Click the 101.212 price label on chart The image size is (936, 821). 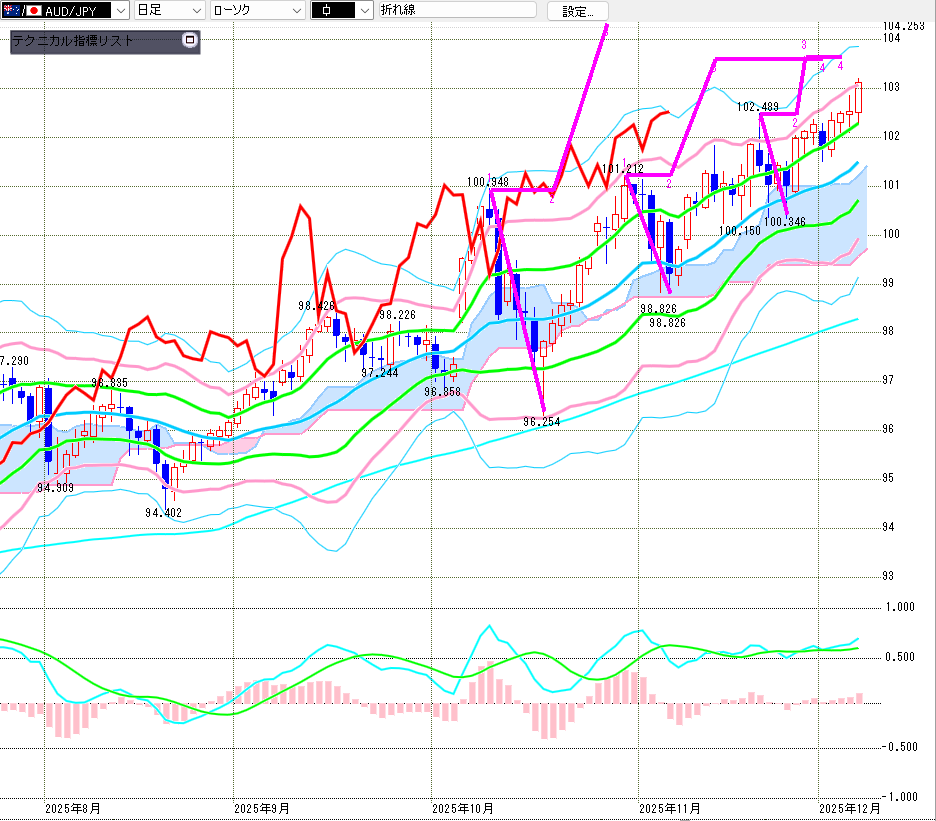(x=623, y=170)
